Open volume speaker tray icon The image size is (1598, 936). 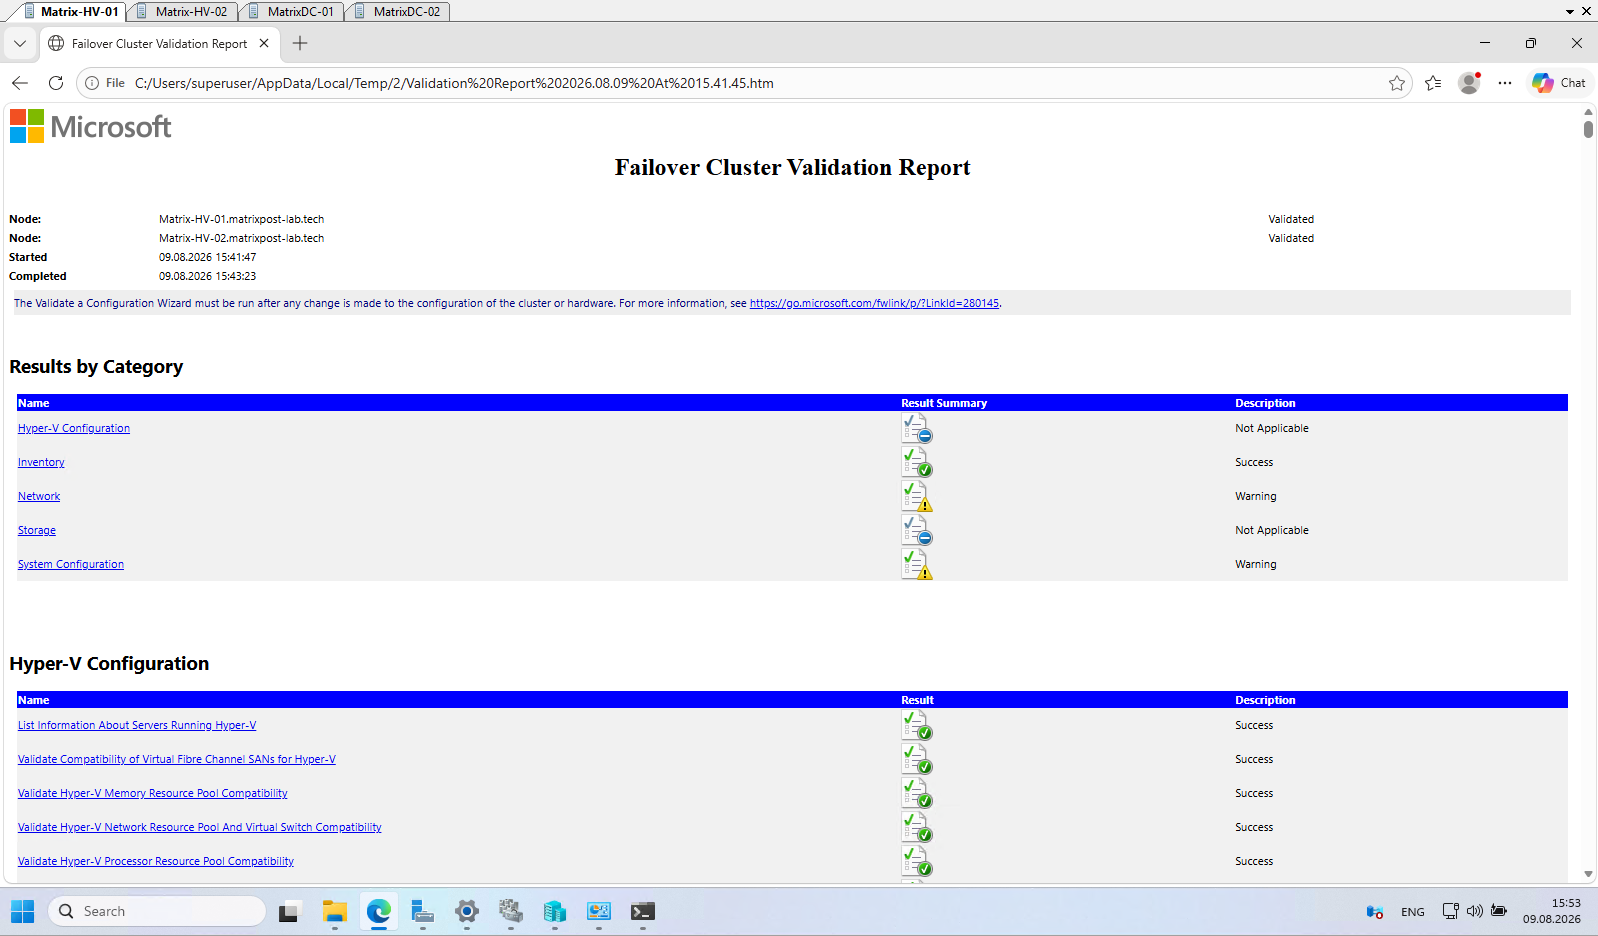tap(1474, 911)
